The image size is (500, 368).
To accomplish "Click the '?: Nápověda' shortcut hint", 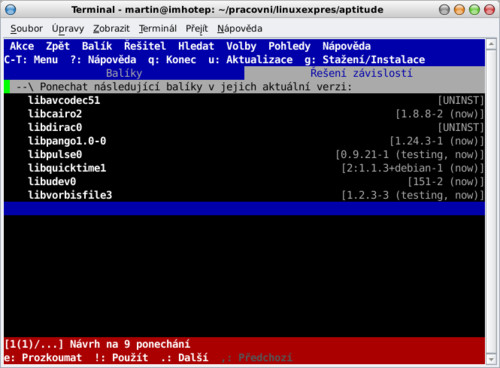I will [x=103, y=60].
